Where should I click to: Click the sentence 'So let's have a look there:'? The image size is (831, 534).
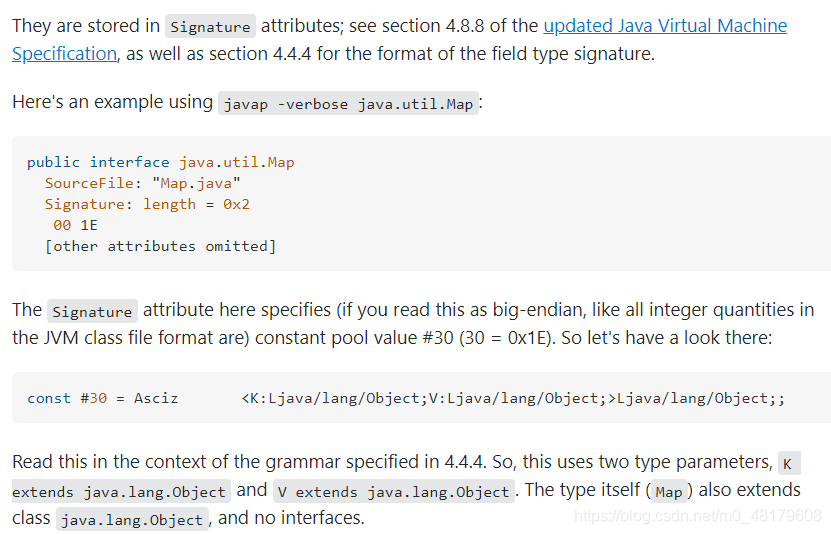click(x=667, y=337)
